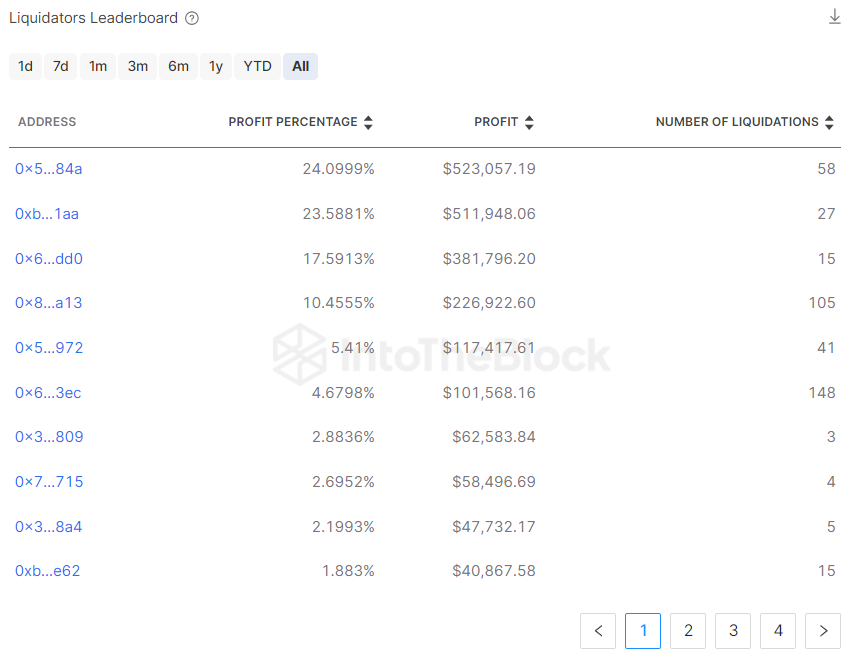Go to previous page arrow

[598, 630]
